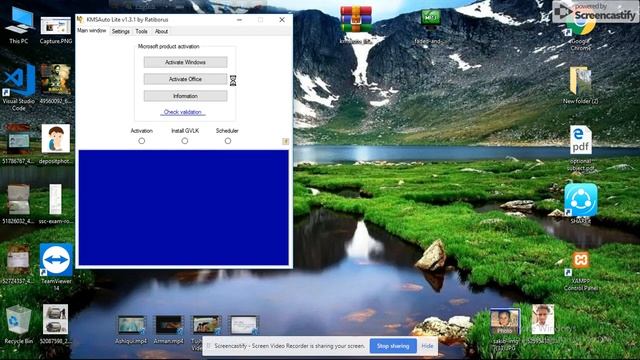Image resolution: width=640 pixels, height=360 pixels.
Task: Minimize the KMSAuto Lite window
Action: (240, 20)
